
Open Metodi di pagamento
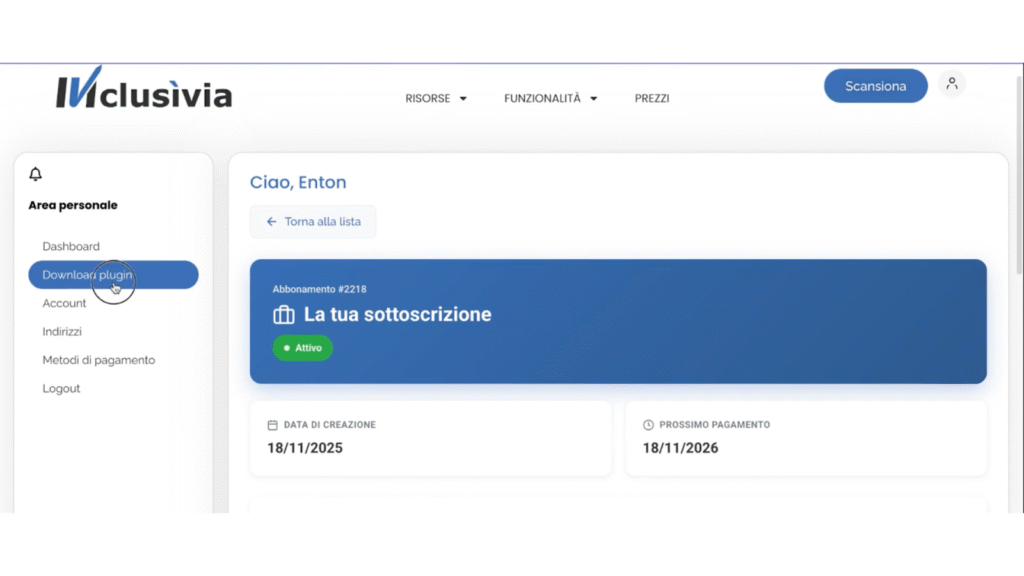99,360
